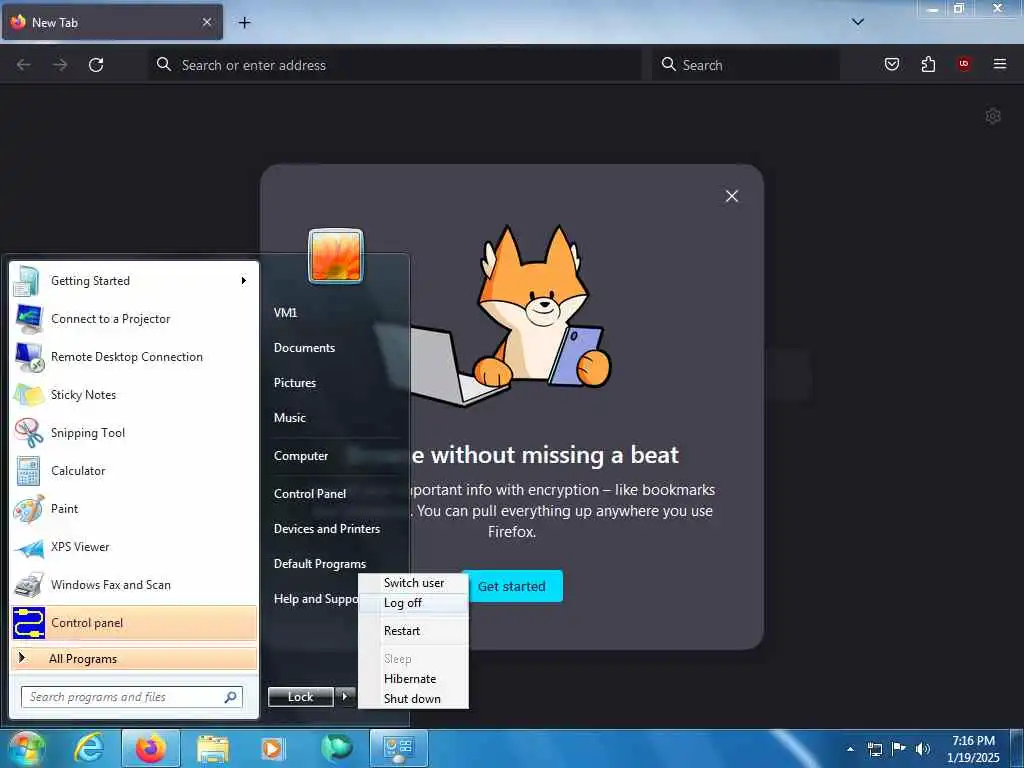Choose Log off from power menu

coord(413,603)
